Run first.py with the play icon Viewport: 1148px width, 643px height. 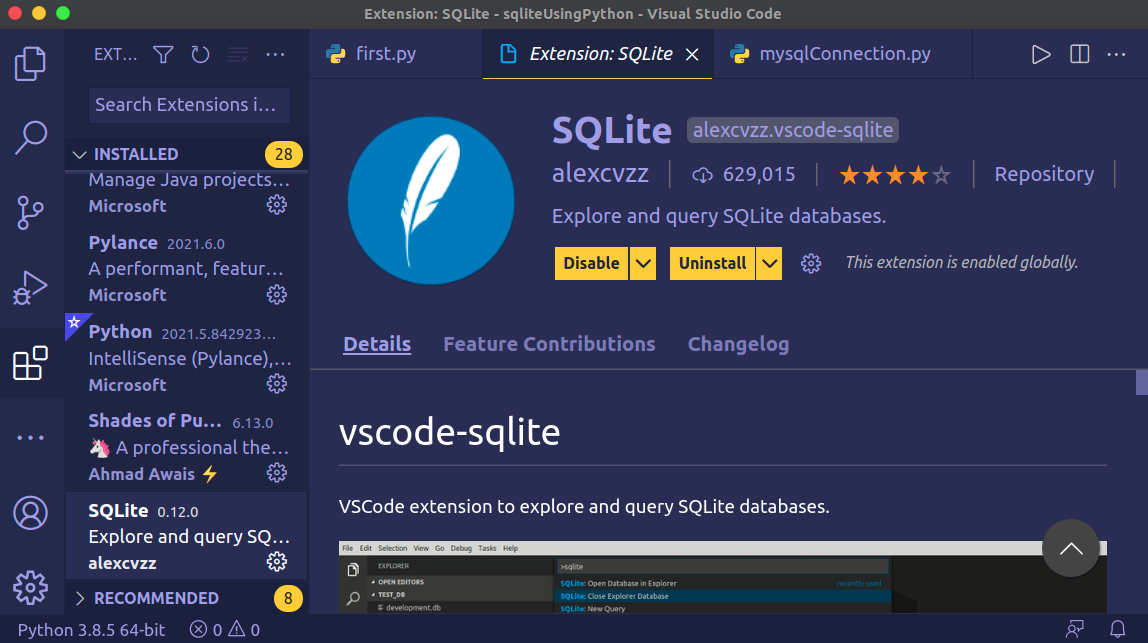[1040, 54]
